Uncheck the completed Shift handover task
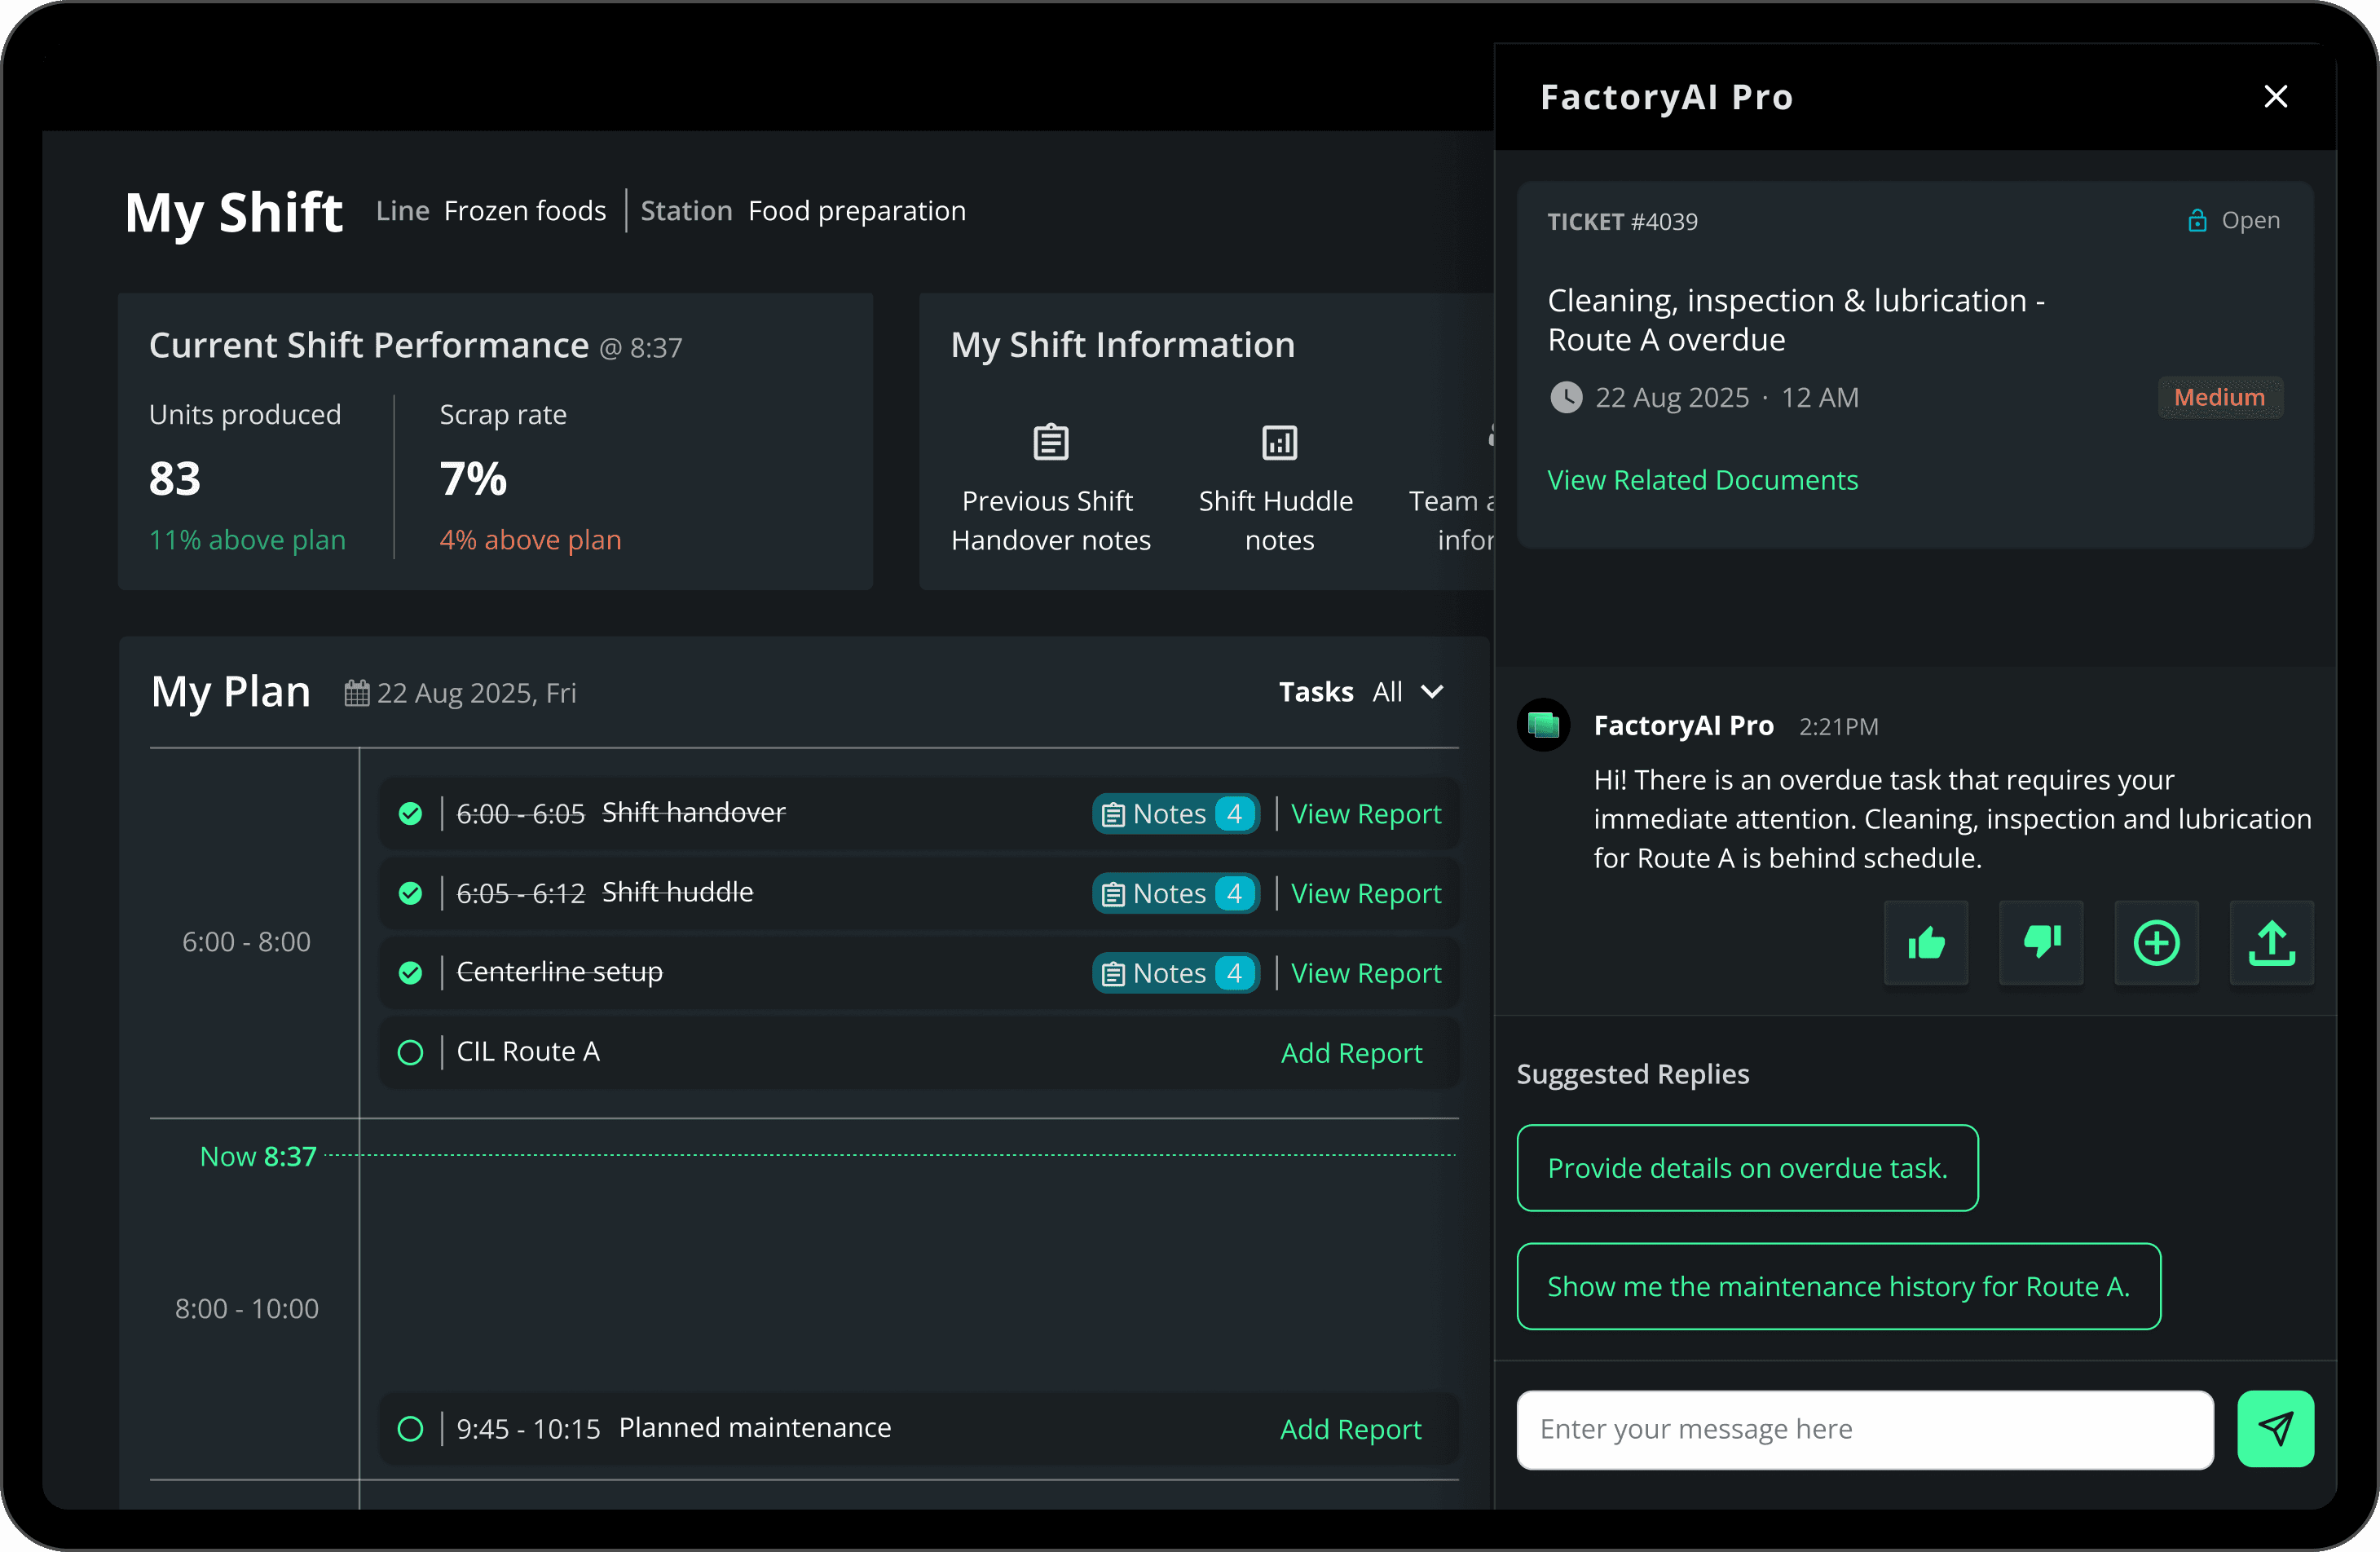This screenshot has height=1552, width=2380. point(410,813)
